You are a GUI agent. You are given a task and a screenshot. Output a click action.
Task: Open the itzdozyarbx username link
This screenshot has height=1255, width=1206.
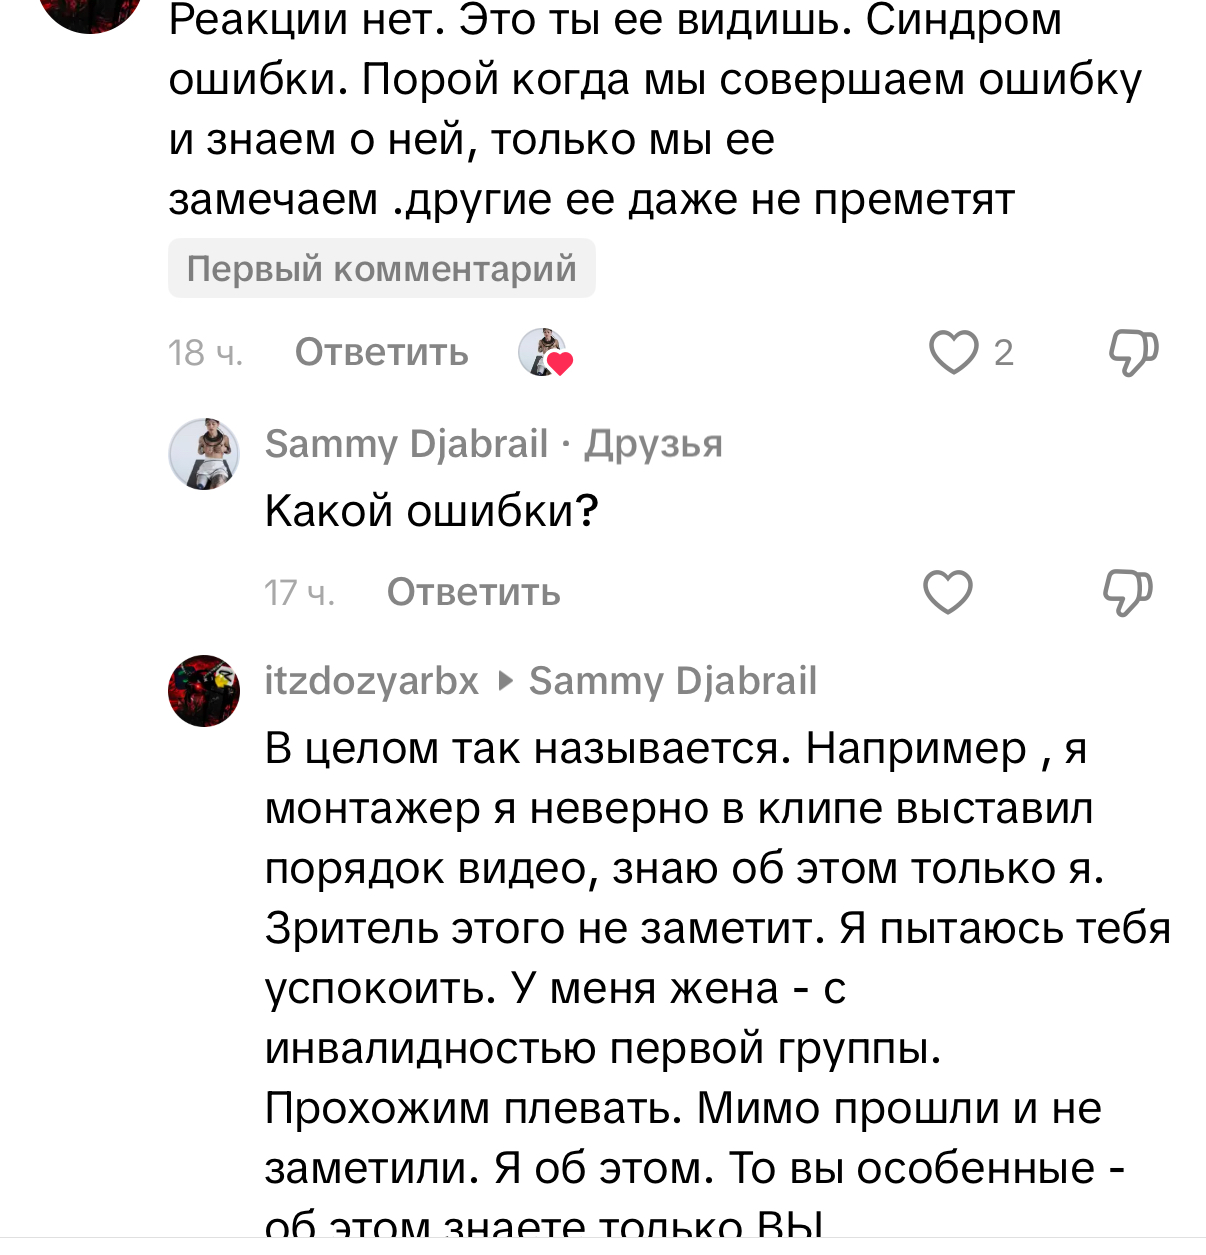pyautogui.click(x=371, y=681)
